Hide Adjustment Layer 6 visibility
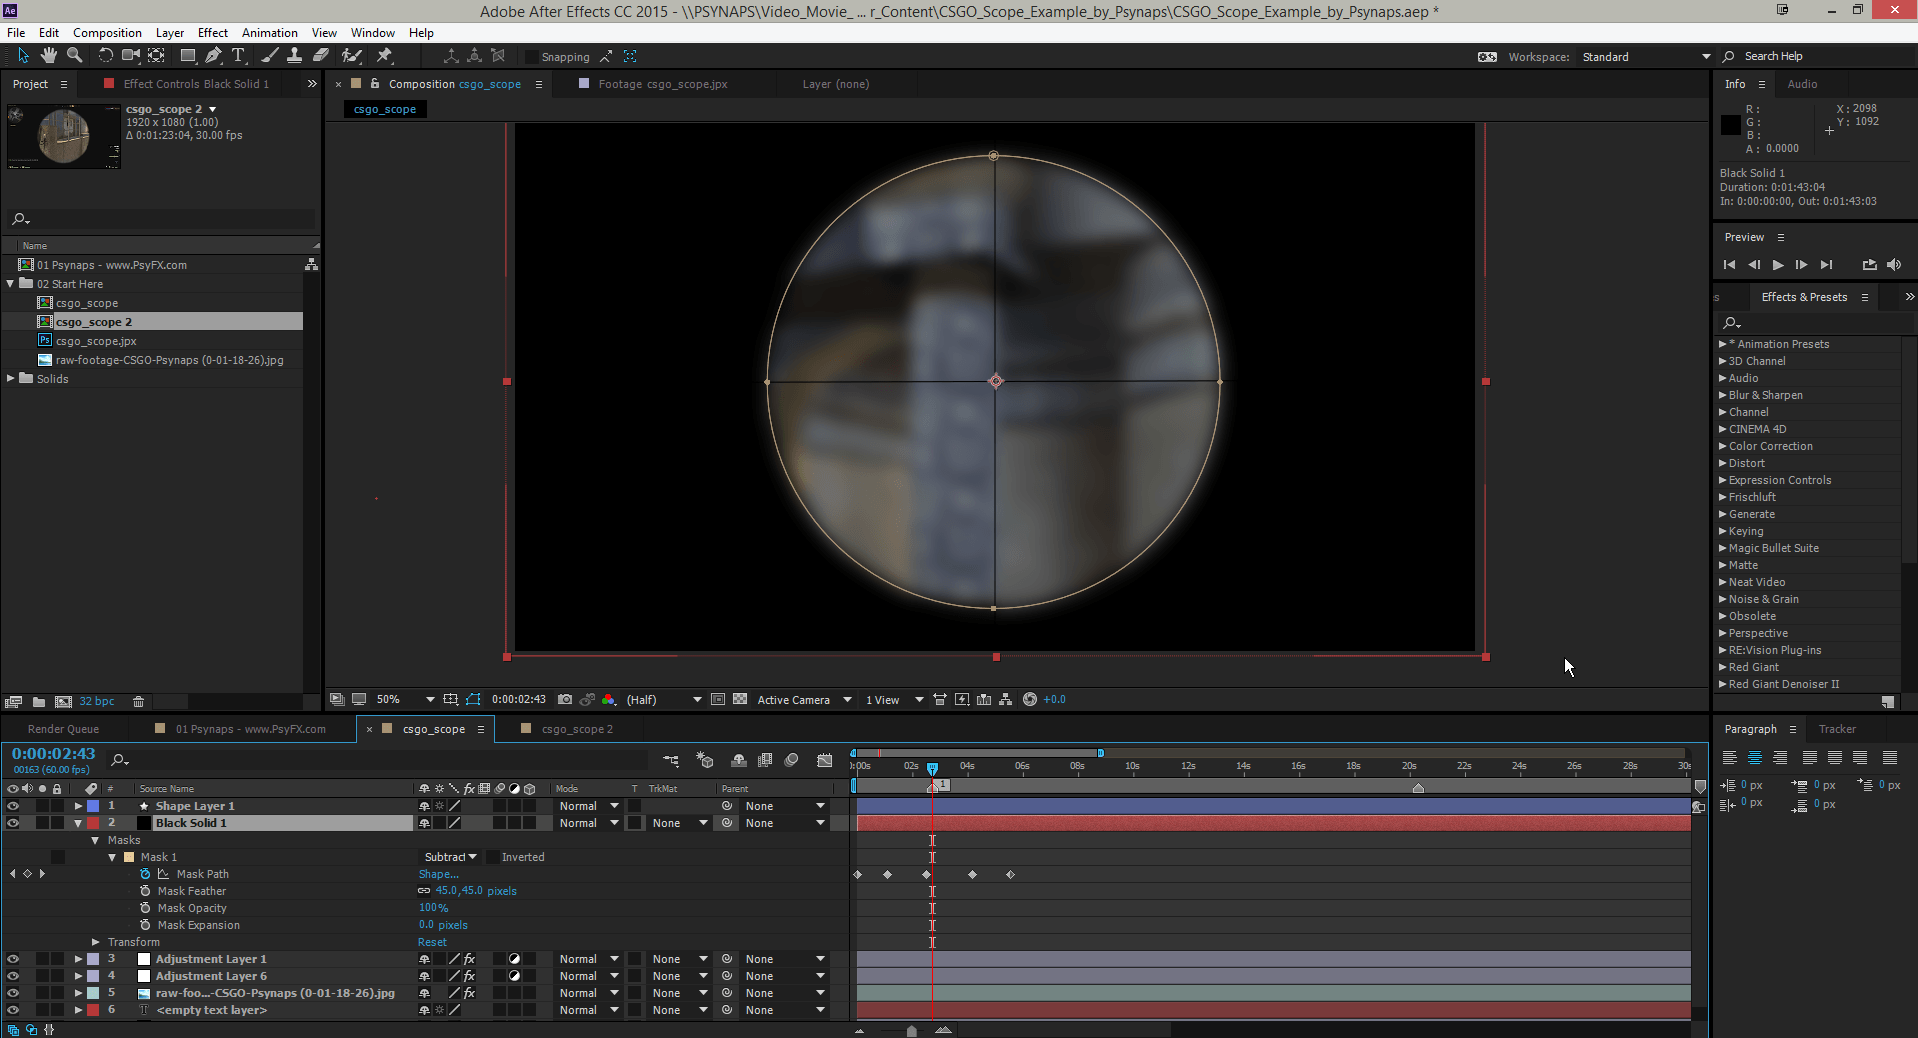 tap(13, 976)
